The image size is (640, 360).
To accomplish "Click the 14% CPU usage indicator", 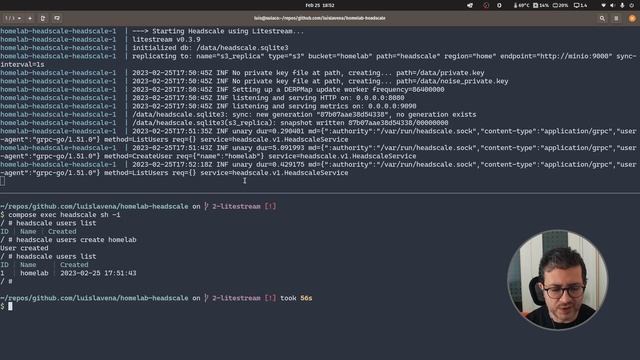I will (x=541, y=5).
